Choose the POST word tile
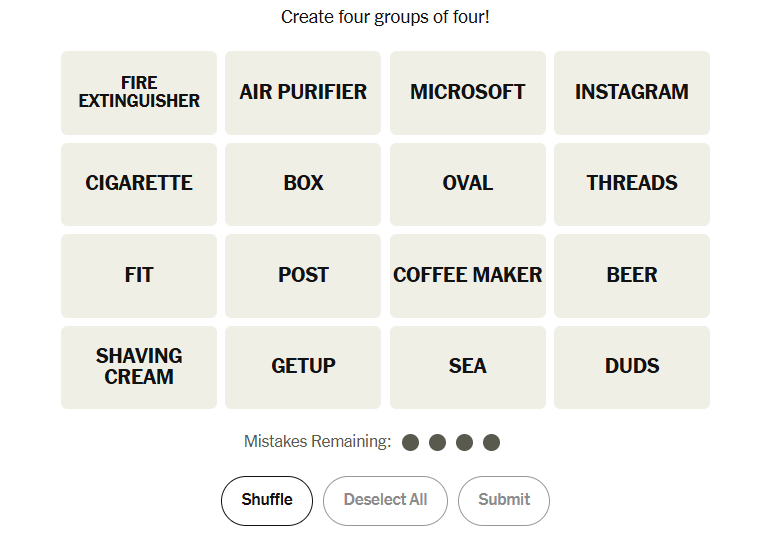Screen dimensions: 769x540 pyautogui.click(x=303, y=276)
